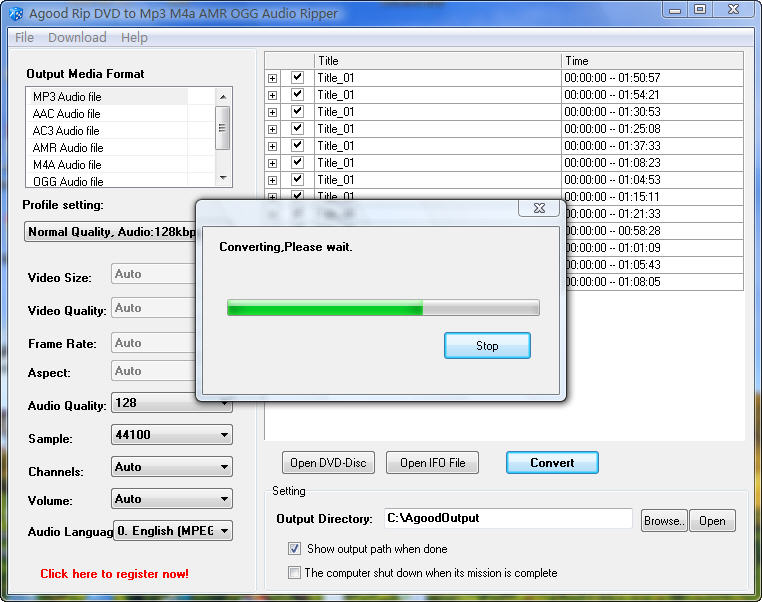Uncheck the title row lasting 01:30:53

[x=297, y=111]
